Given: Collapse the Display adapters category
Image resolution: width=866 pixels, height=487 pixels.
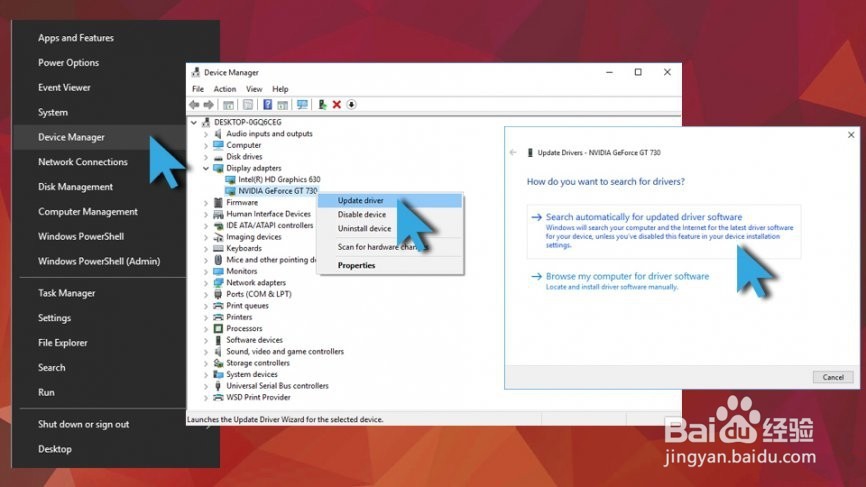Looking at the screenshot, I should [206, 168].
